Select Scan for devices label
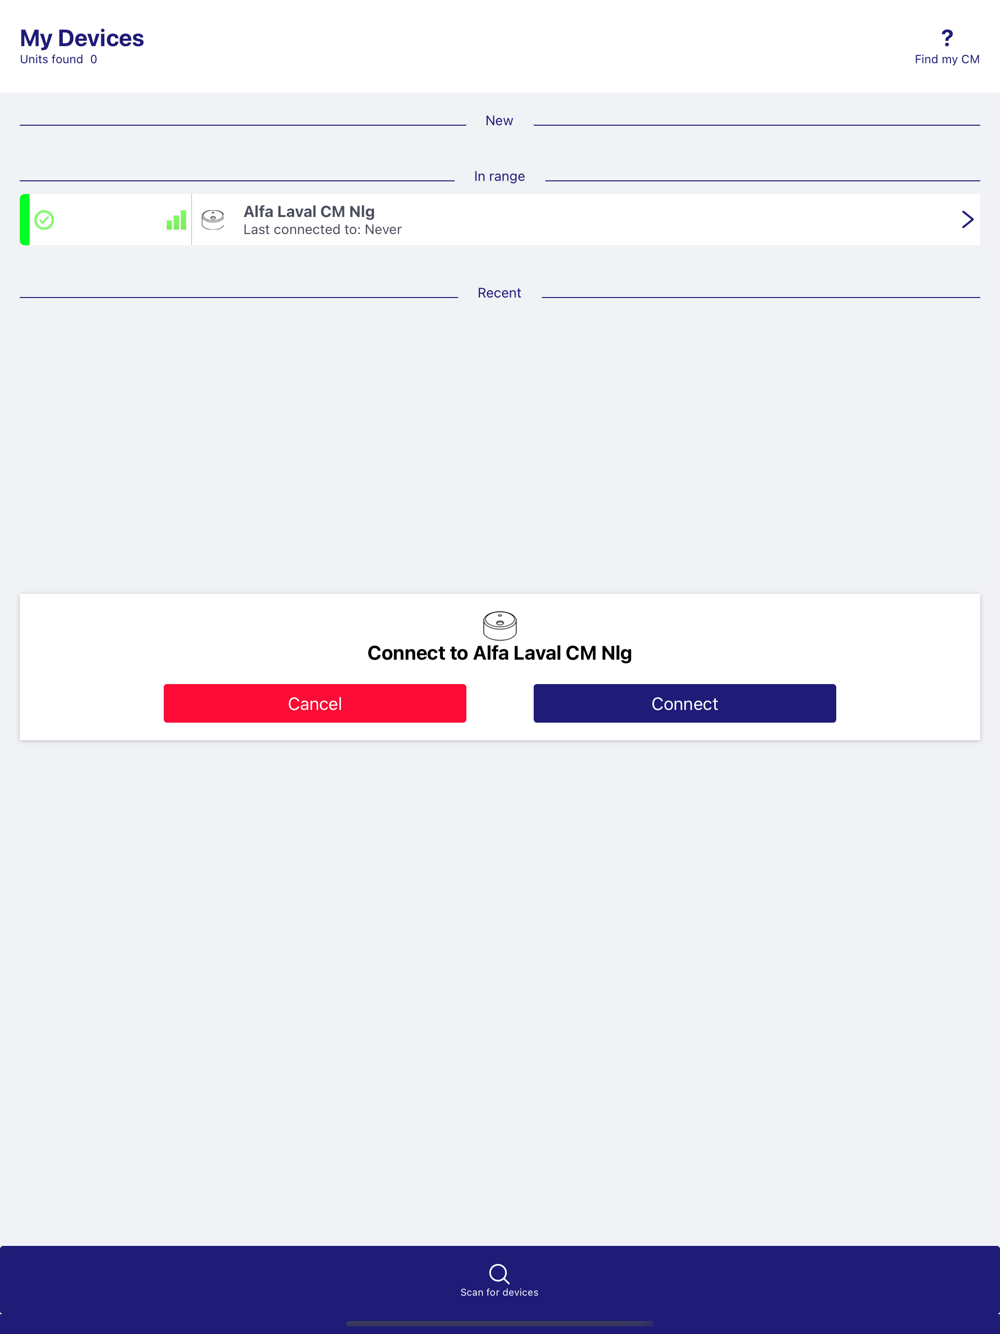 [499, 1292]
